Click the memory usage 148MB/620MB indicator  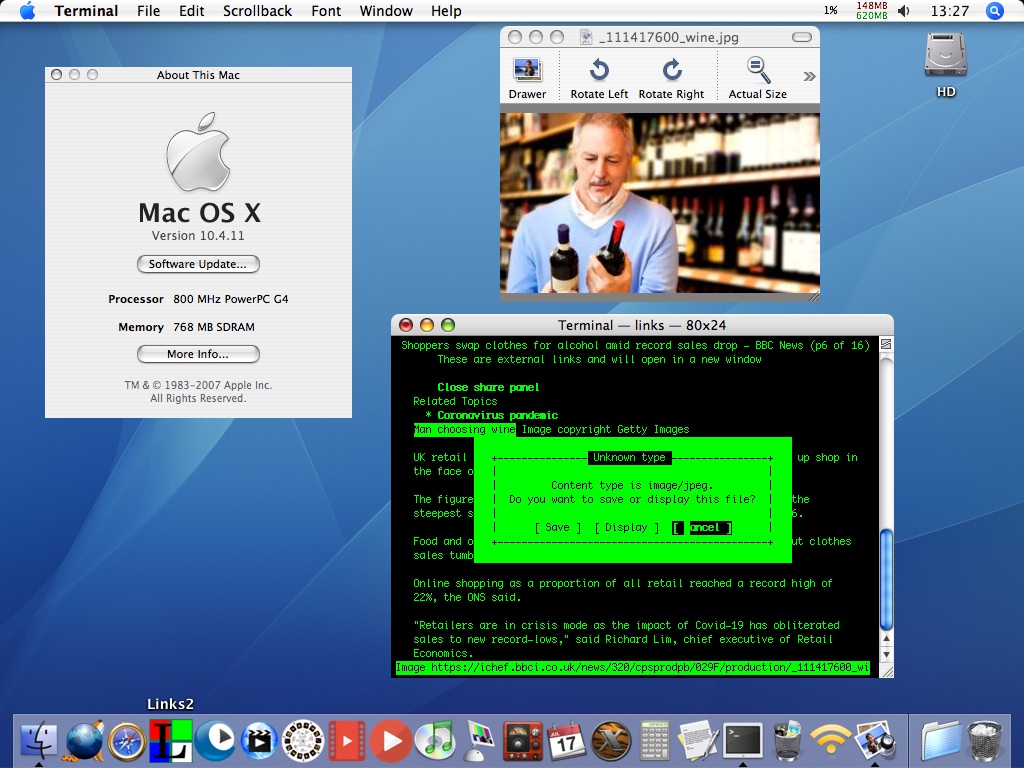tap(872, 10)
